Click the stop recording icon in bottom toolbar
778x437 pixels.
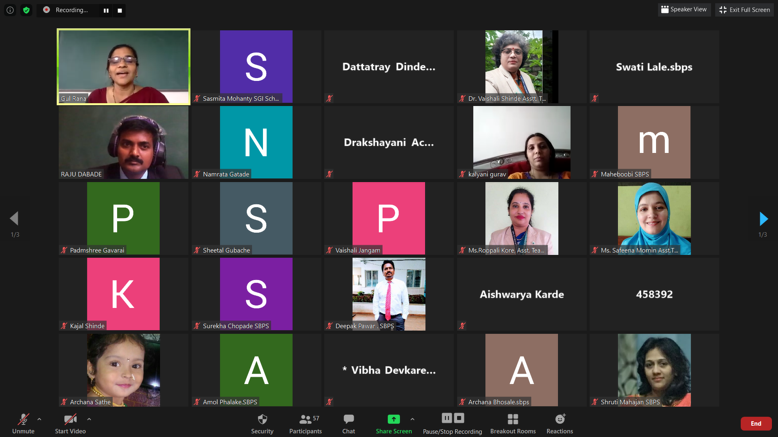pos(459,418)
